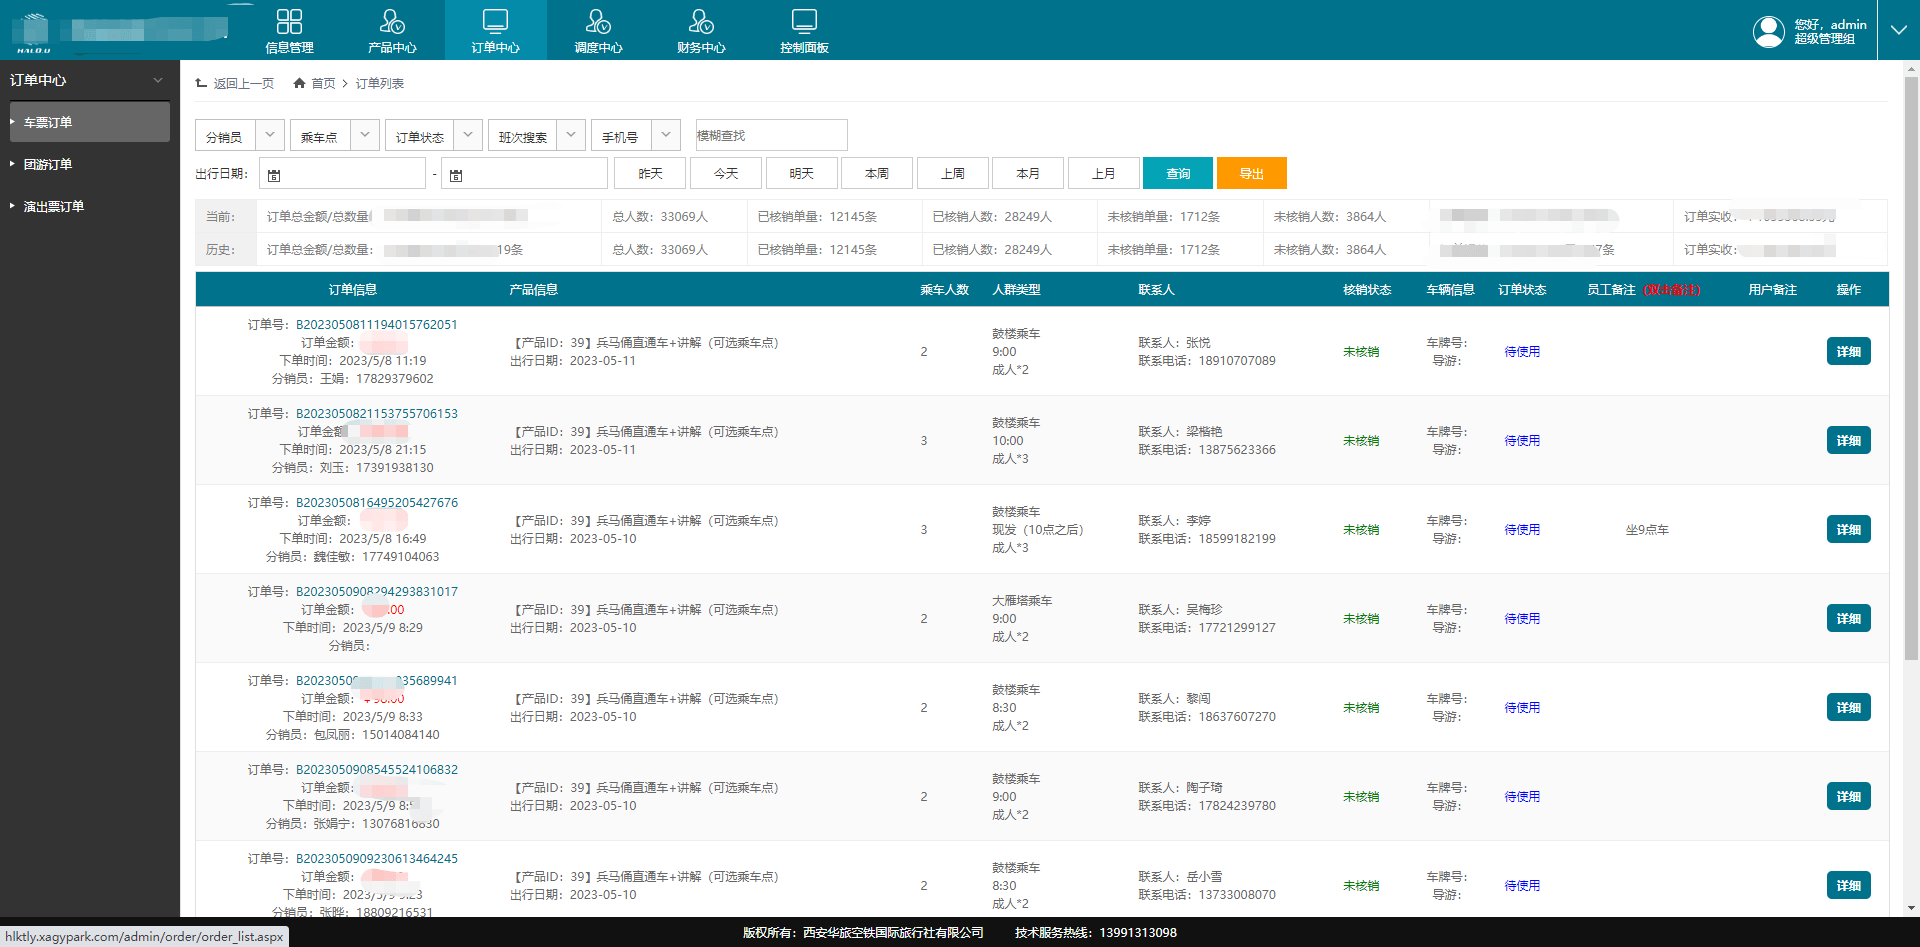
Task: Open the 手机号 dropdown
Action: (636, 135)
